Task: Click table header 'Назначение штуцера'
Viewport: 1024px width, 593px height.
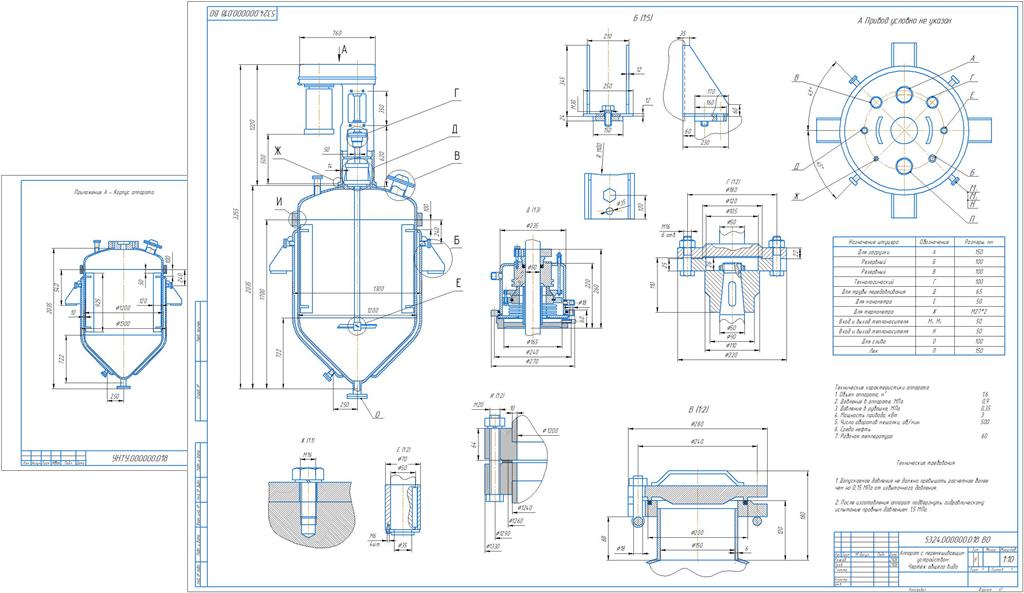Action: coord(873,242)
